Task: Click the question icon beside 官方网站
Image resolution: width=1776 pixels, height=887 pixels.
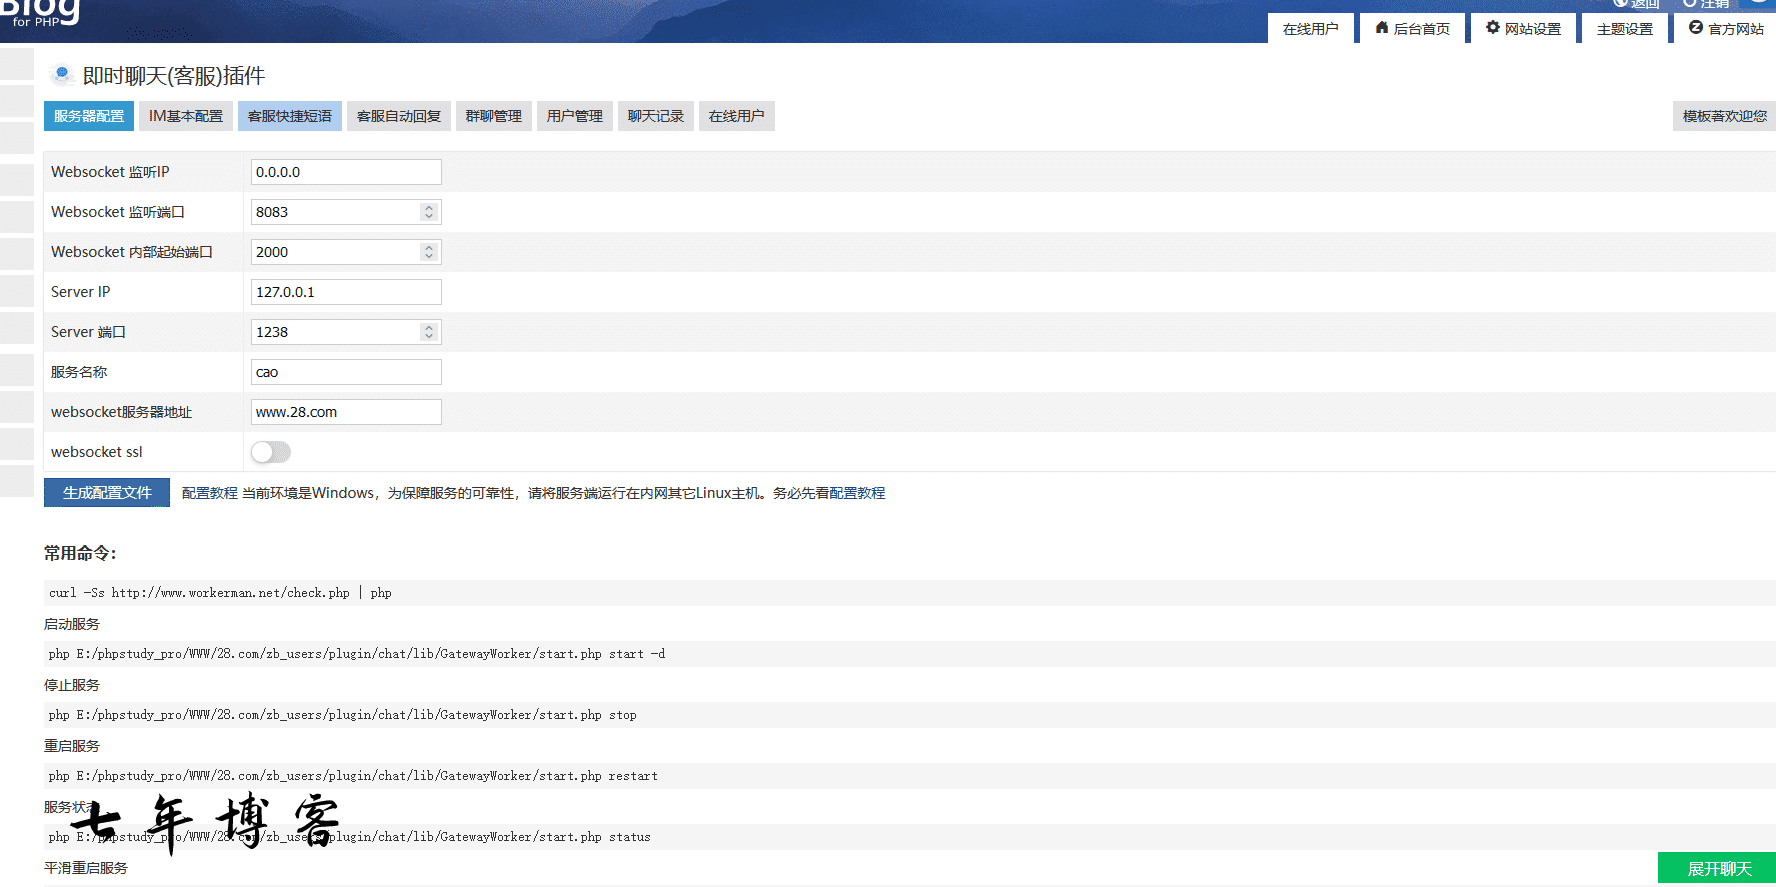Action: tap(1696, 28)
